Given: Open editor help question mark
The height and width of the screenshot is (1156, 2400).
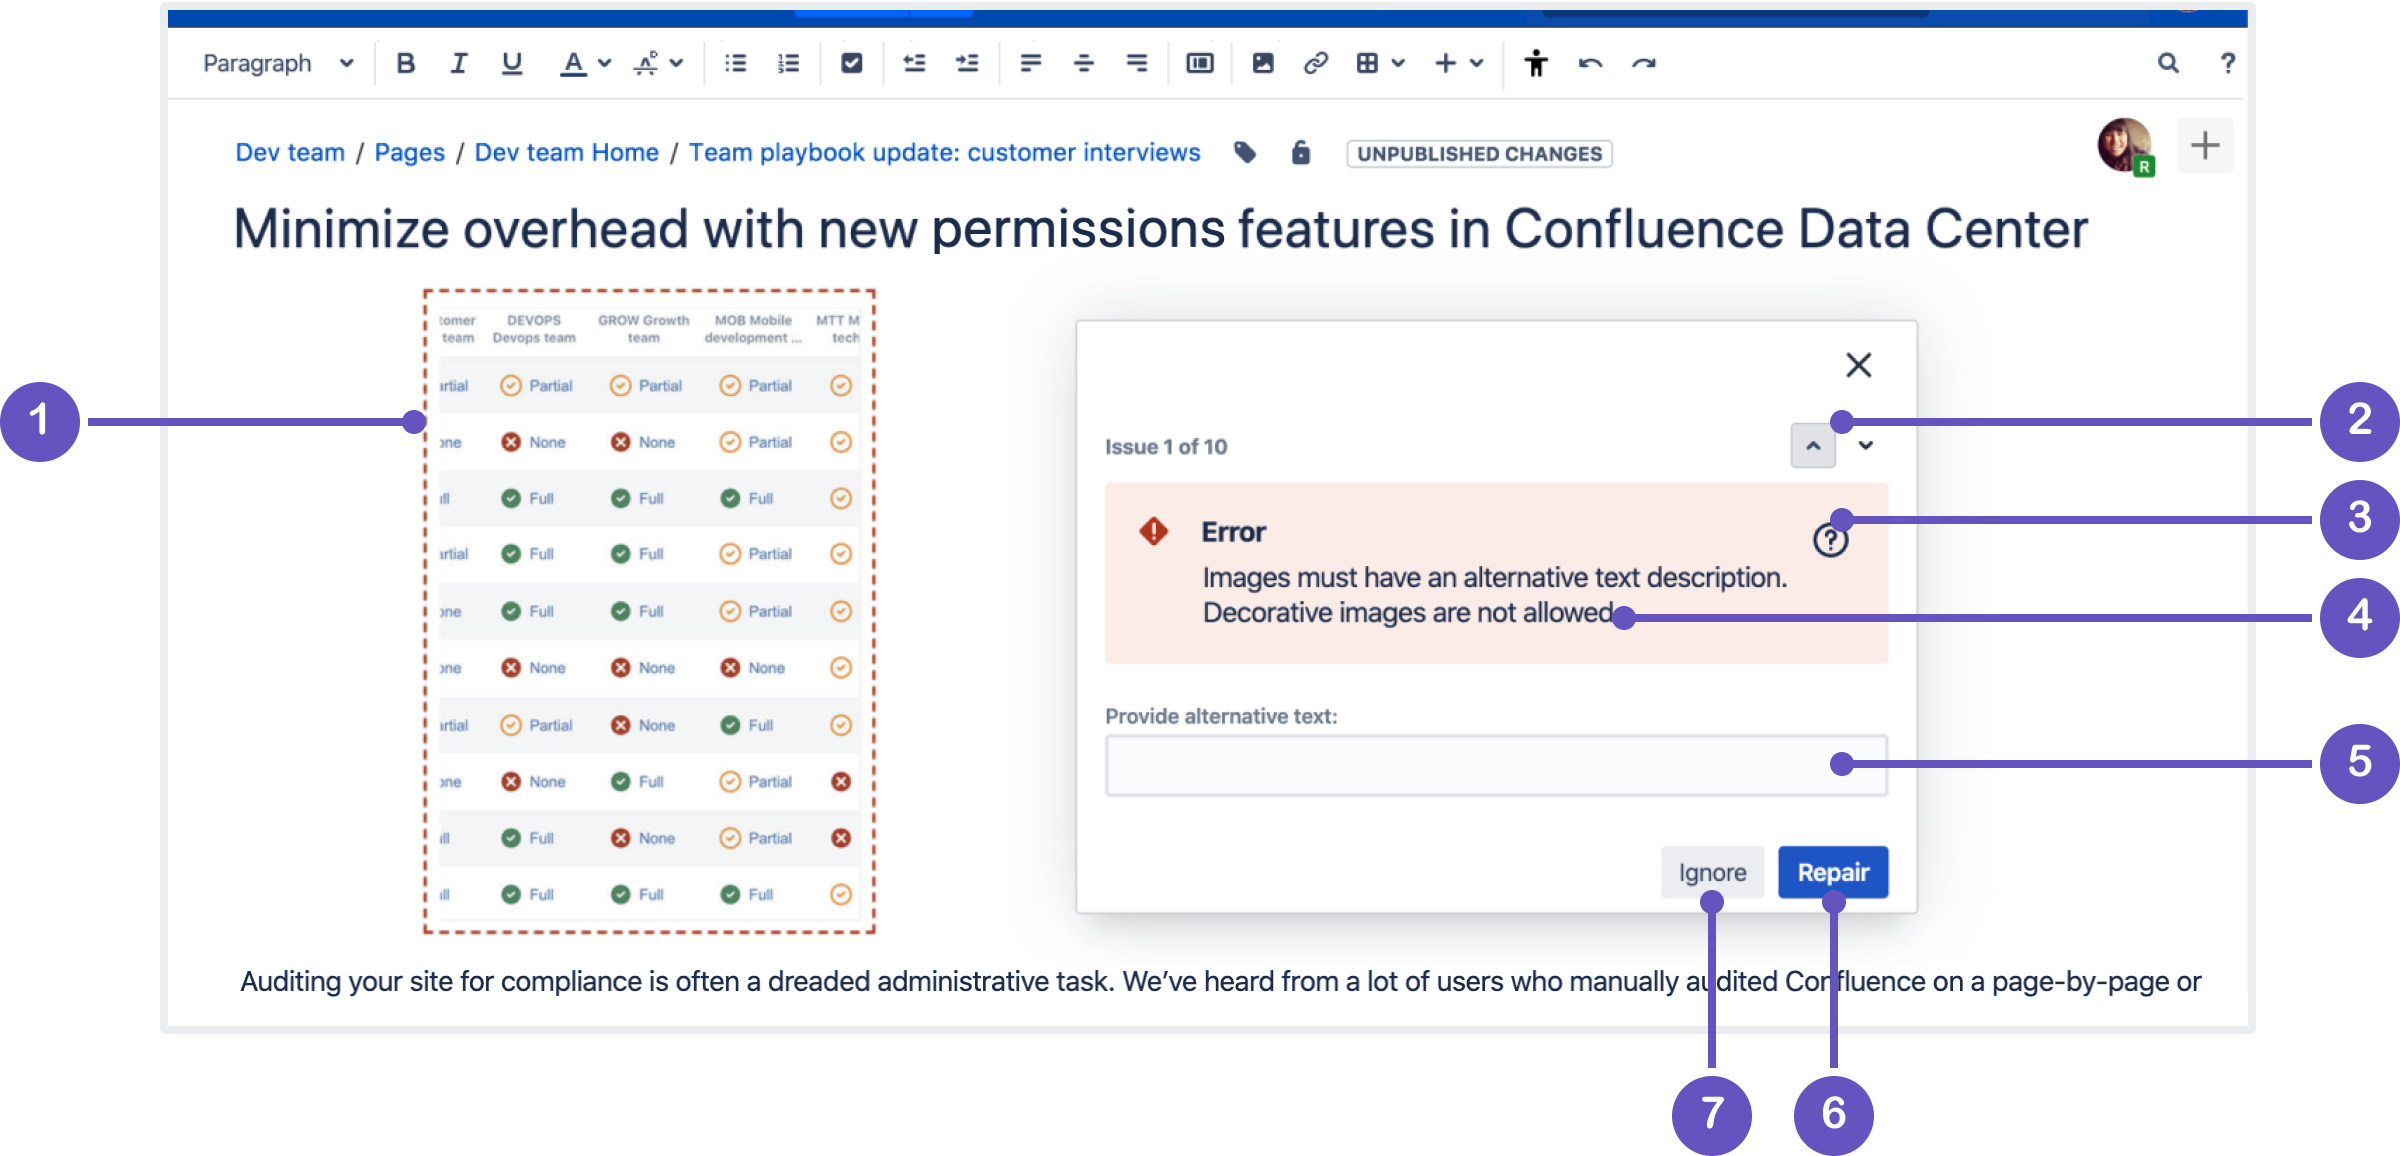Looking at the screenshot, I should 2227,64.
